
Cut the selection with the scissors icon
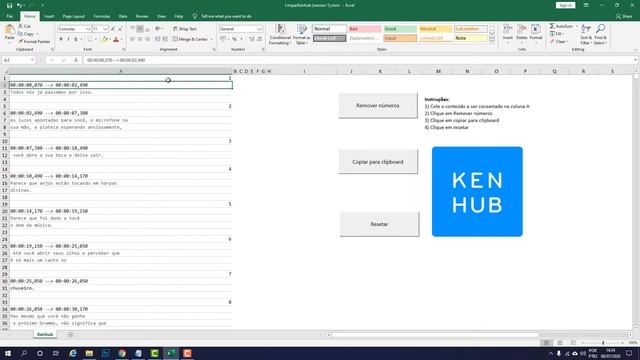[24, 26]
